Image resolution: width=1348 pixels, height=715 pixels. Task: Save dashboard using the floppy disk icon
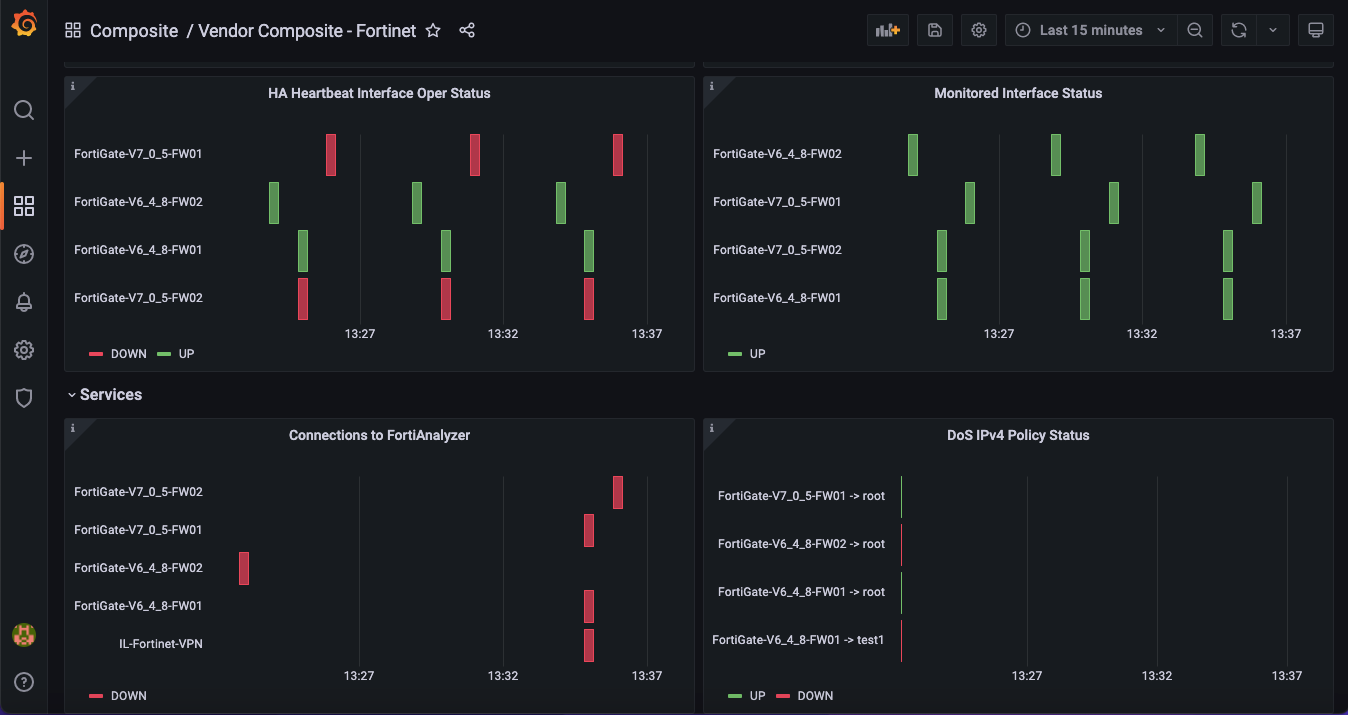coord(935,30)
